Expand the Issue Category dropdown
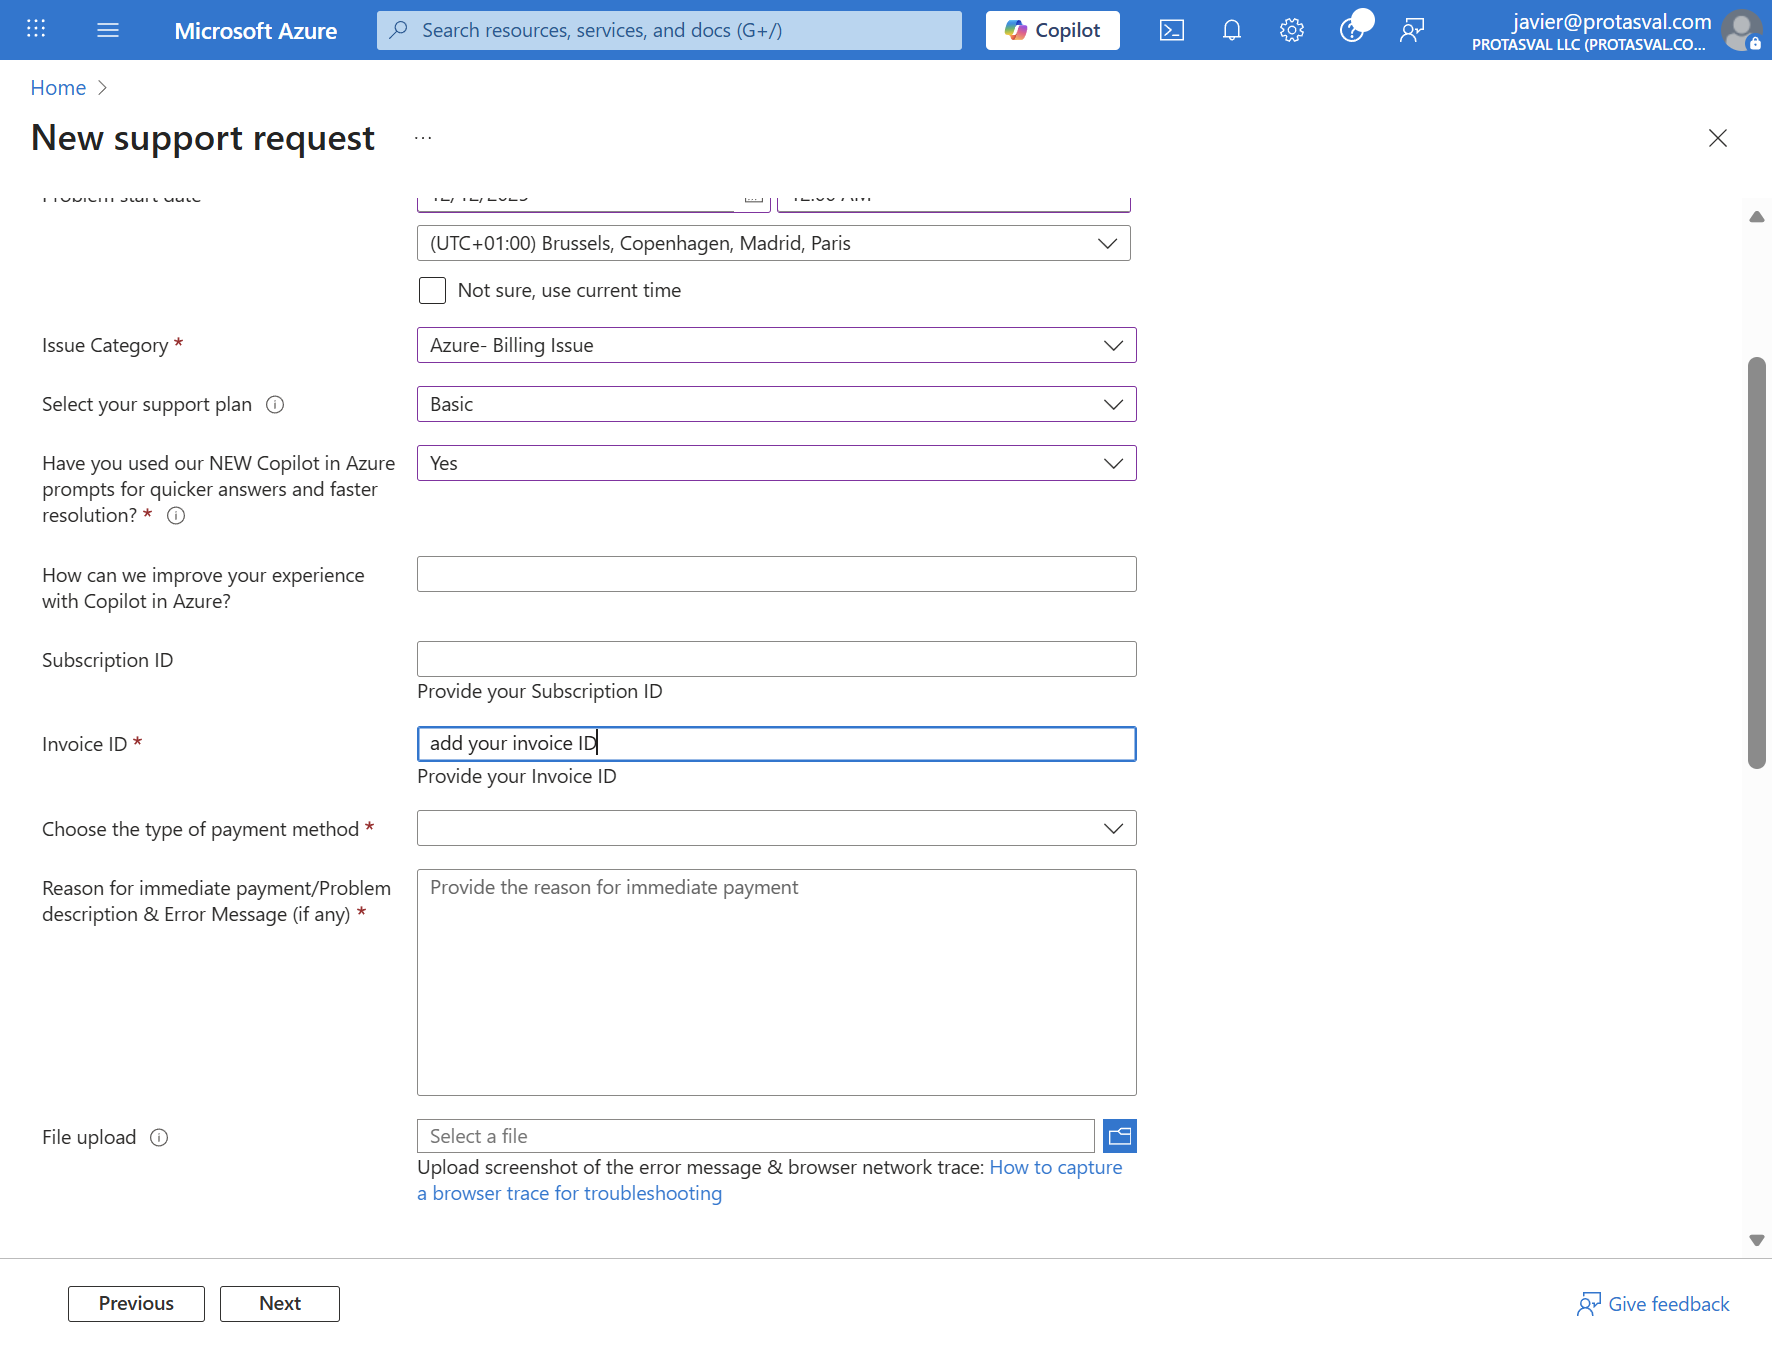This screenshot has height=1348, width=1772. click(x=776, y=345)
